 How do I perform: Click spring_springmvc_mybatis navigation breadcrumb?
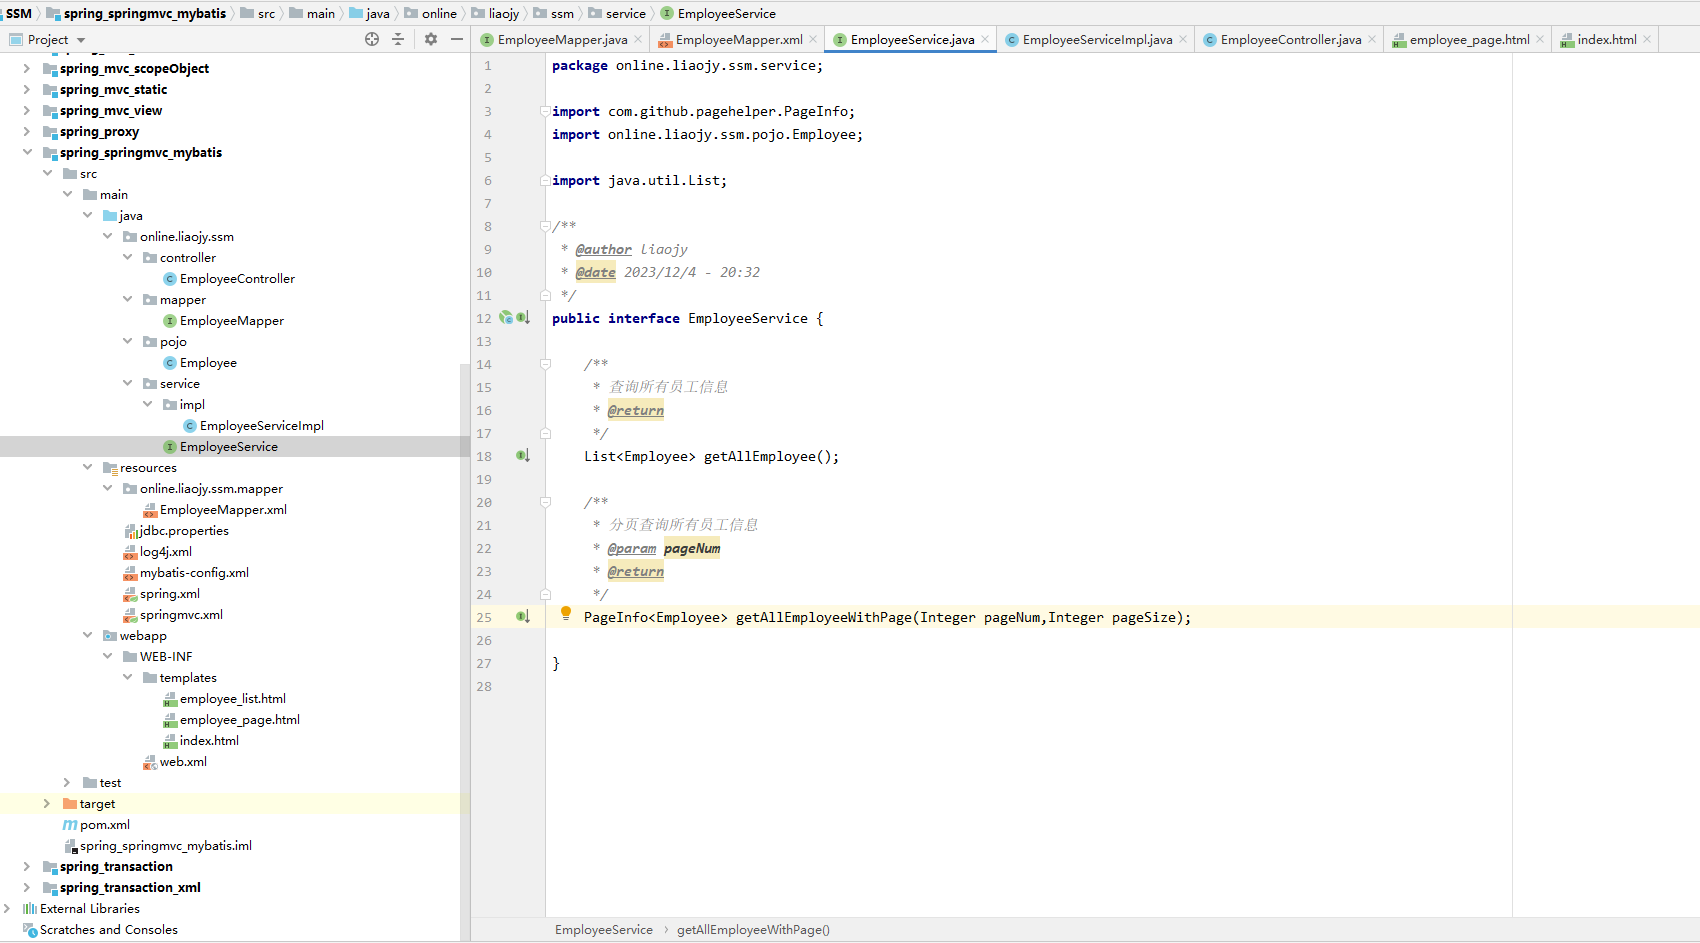(x=144, y=13)
